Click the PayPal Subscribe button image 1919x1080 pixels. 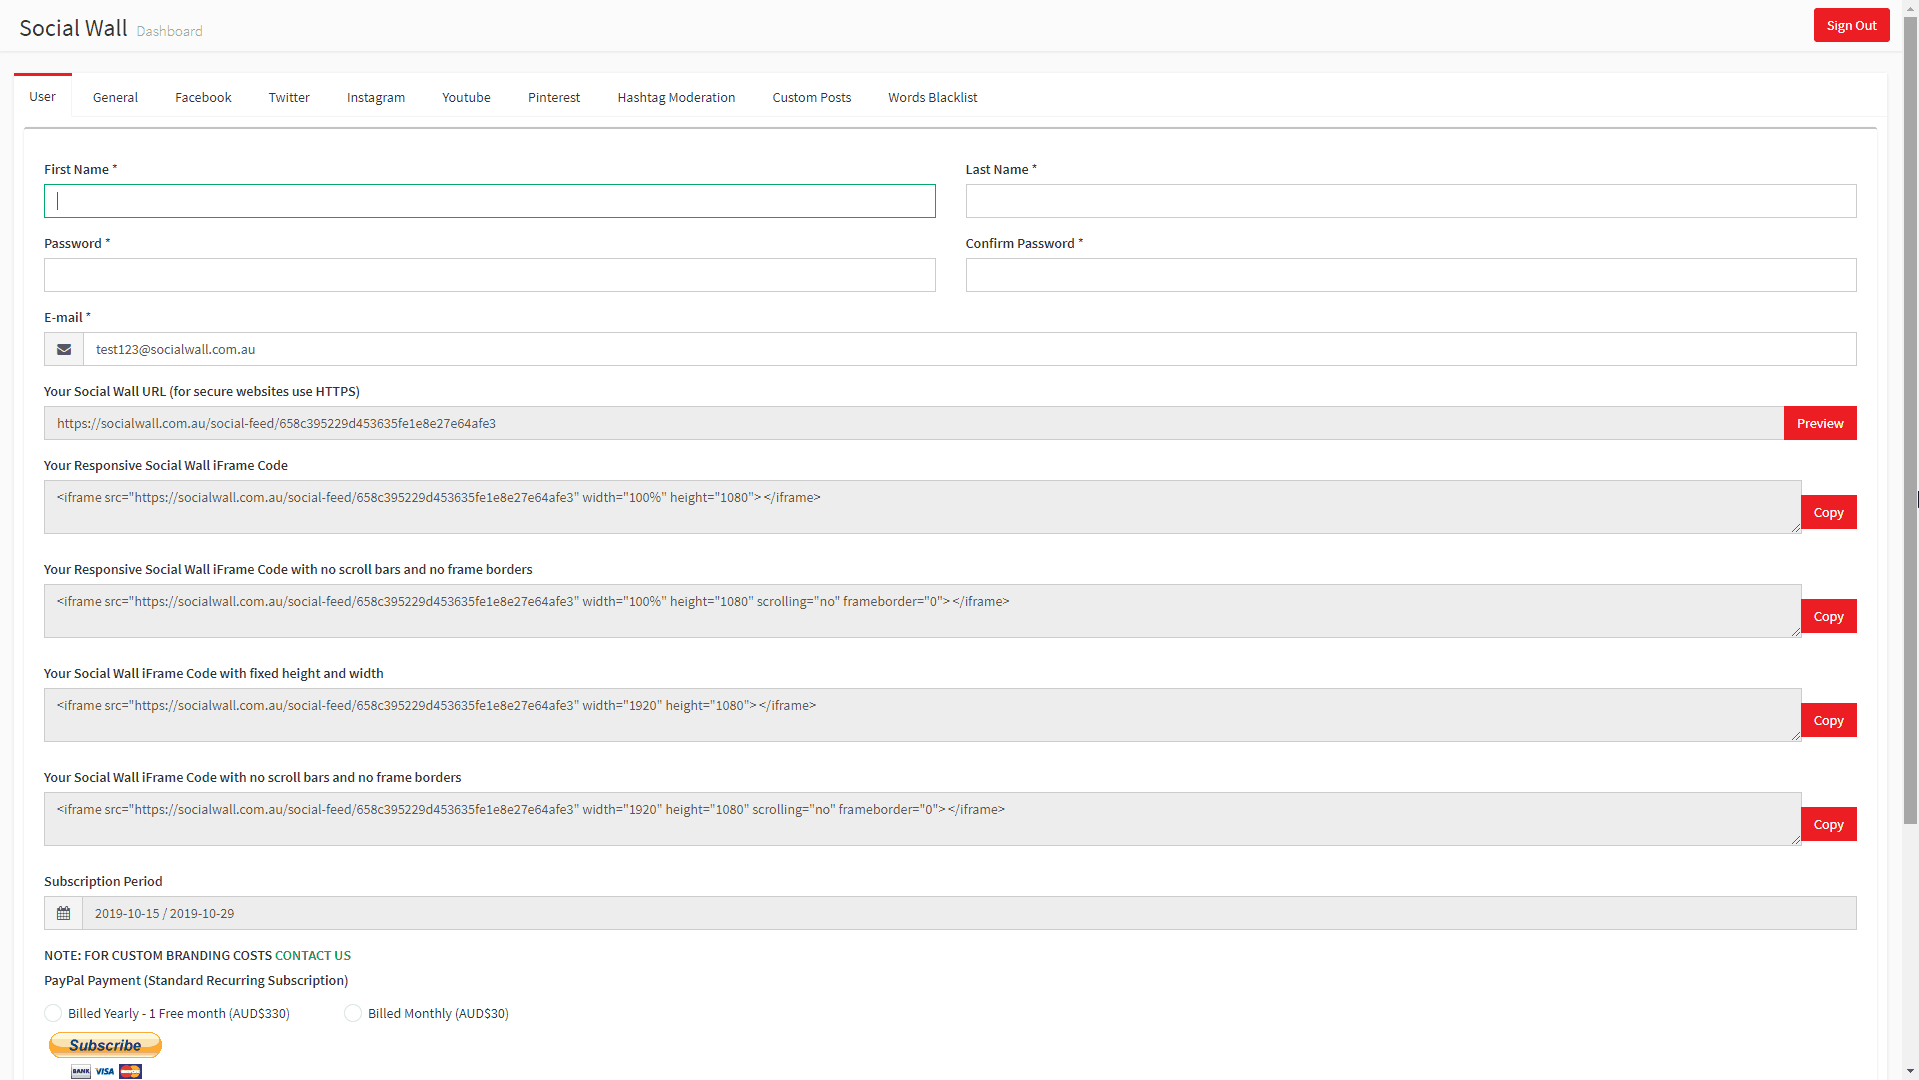point(105,1044)
